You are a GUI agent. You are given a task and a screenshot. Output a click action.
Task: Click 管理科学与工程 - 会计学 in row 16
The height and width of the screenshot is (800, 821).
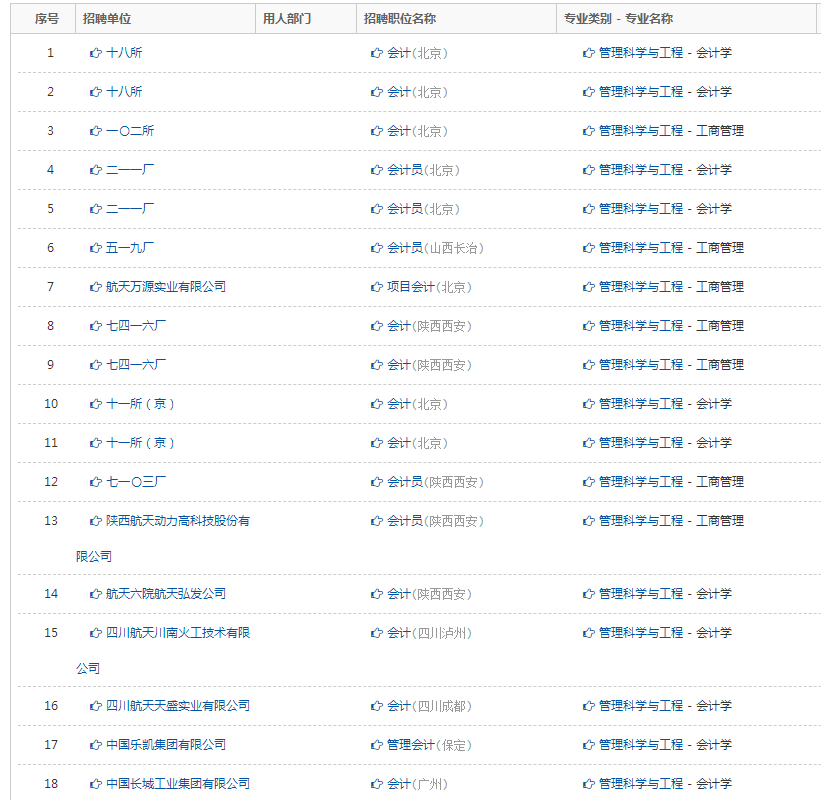(x=665, y=706)
